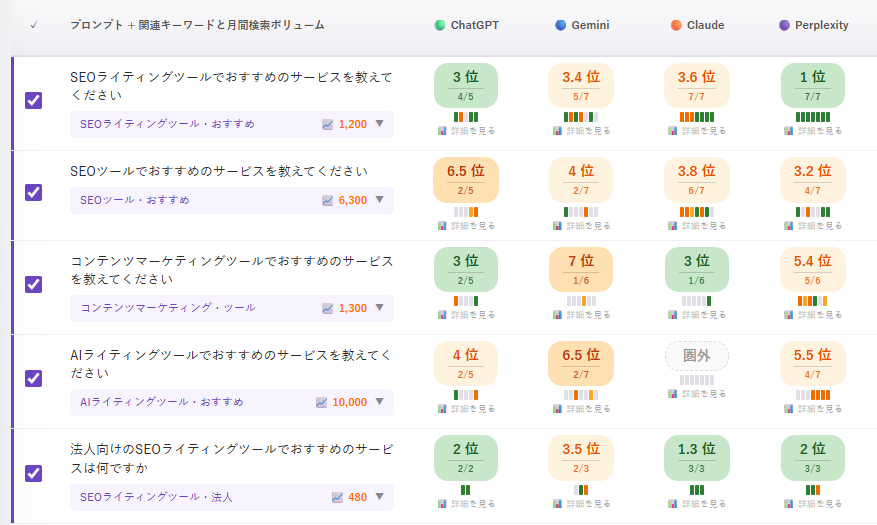This screenshot has height=525, width=877.
Task: Click detail chart icon under Claude 3位 1/6
Action: [672, 315]
